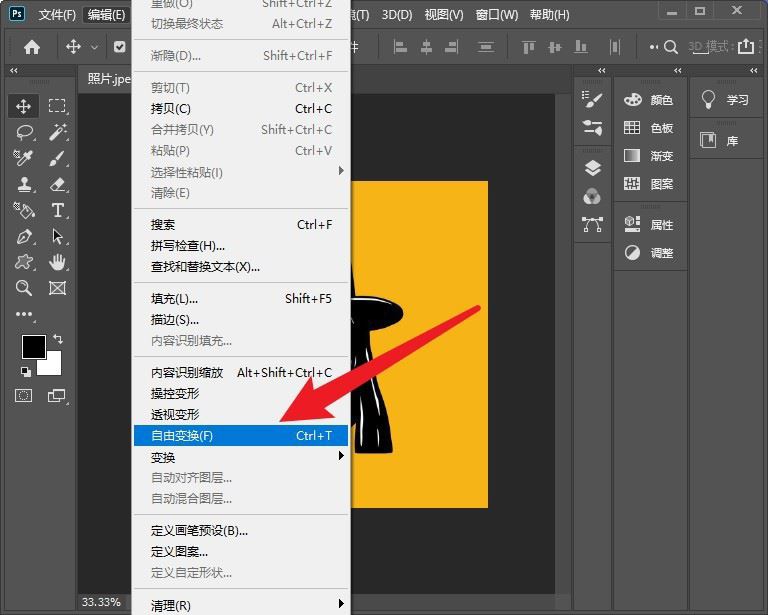Open the Brush Settings panel icon
The image size is (768, 615).
point(593,99)
